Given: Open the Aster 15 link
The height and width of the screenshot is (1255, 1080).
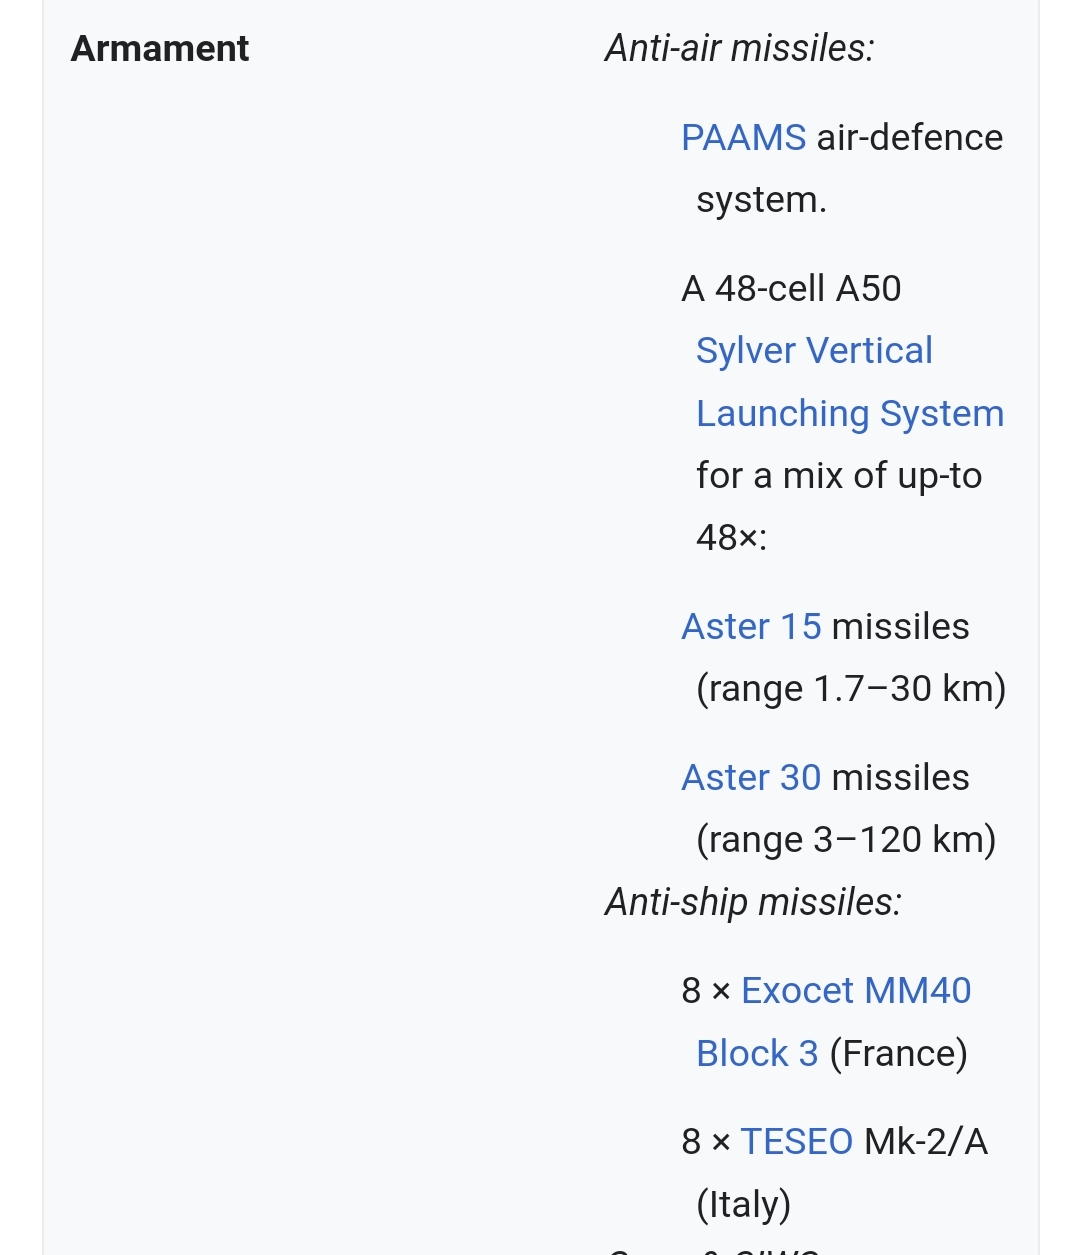Looking at the screenshot, I should pos(751,627).
